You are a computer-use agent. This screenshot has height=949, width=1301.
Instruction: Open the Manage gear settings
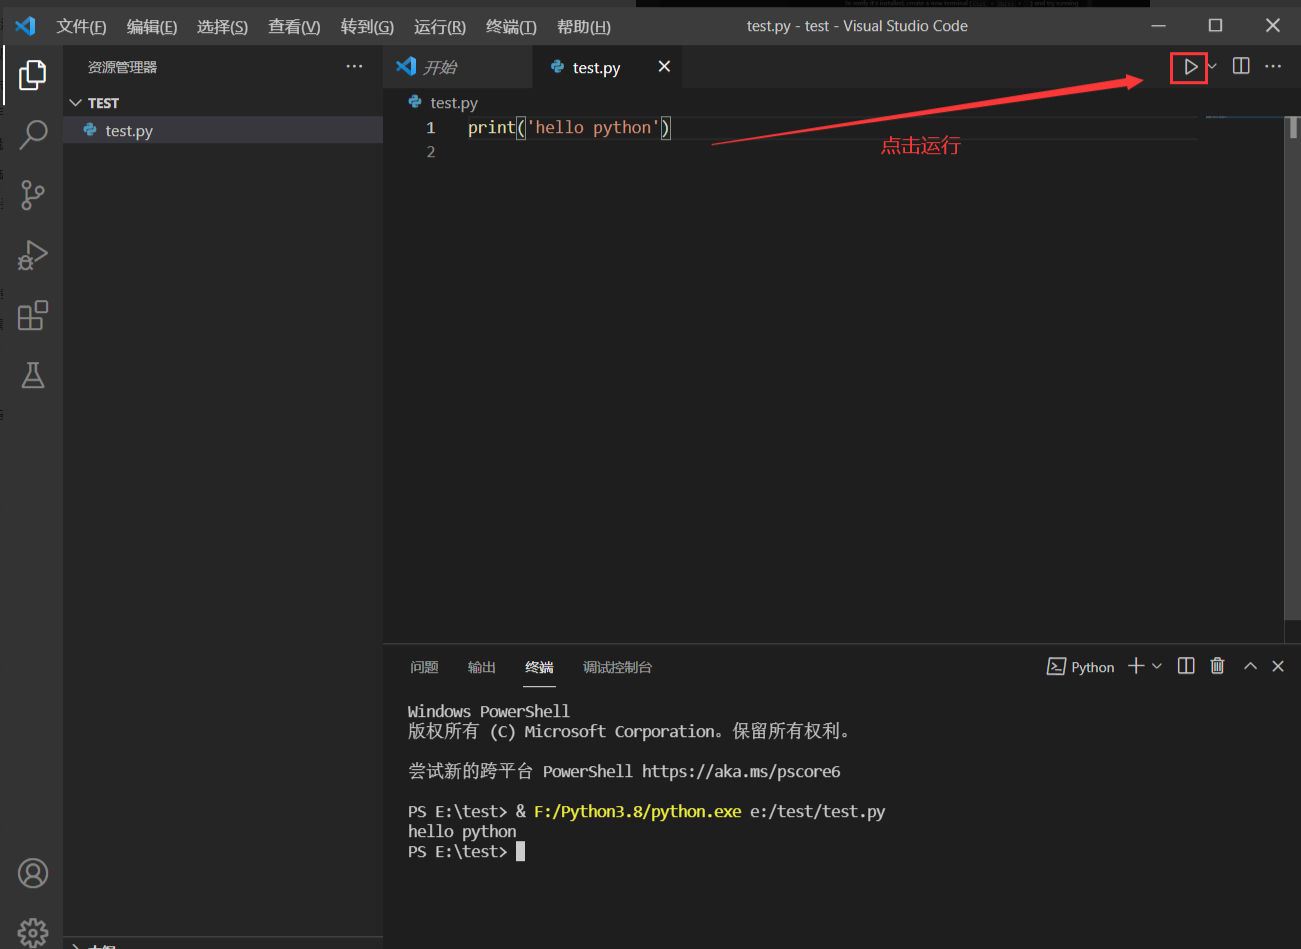click(33, 932)
